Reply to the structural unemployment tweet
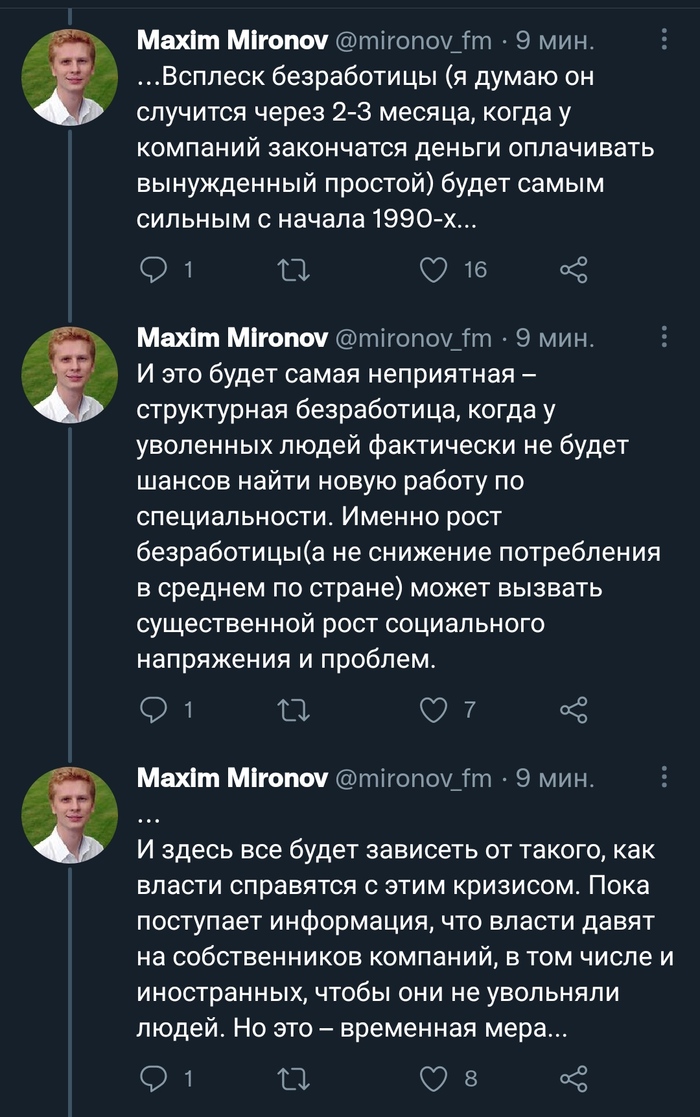Viewport: 700px width, 1117px height. click(154, 709)
